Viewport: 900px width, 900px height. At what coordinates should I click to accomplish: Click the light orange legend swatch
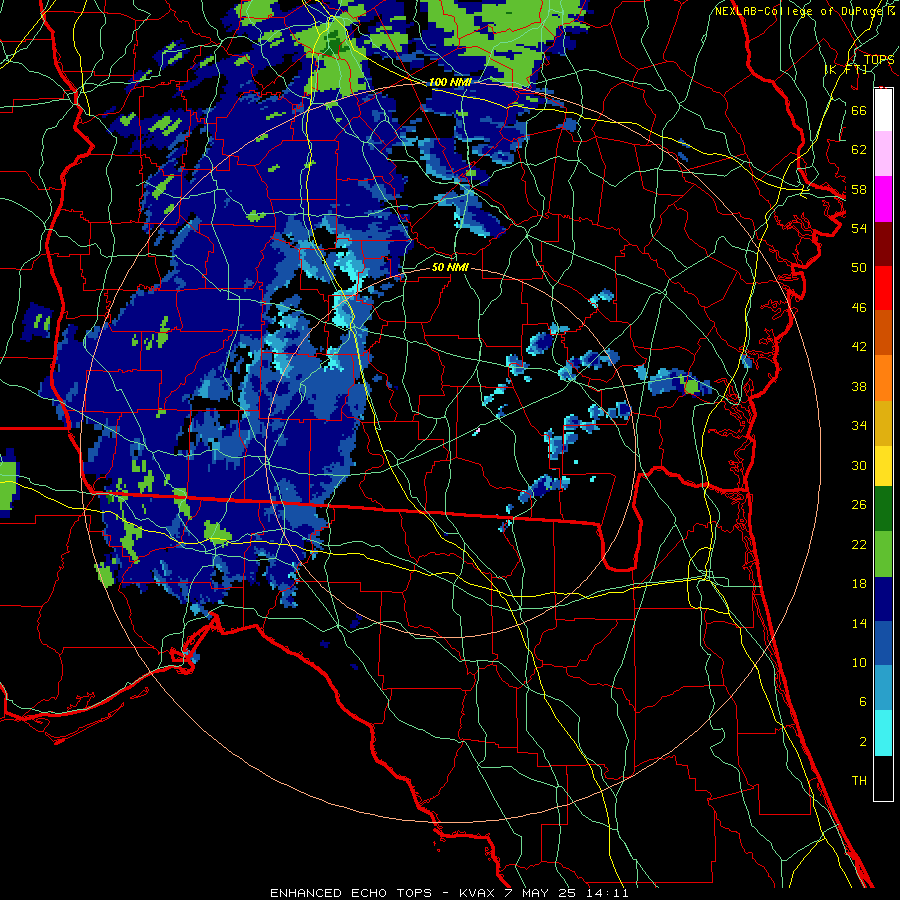(x=883, y=378)
